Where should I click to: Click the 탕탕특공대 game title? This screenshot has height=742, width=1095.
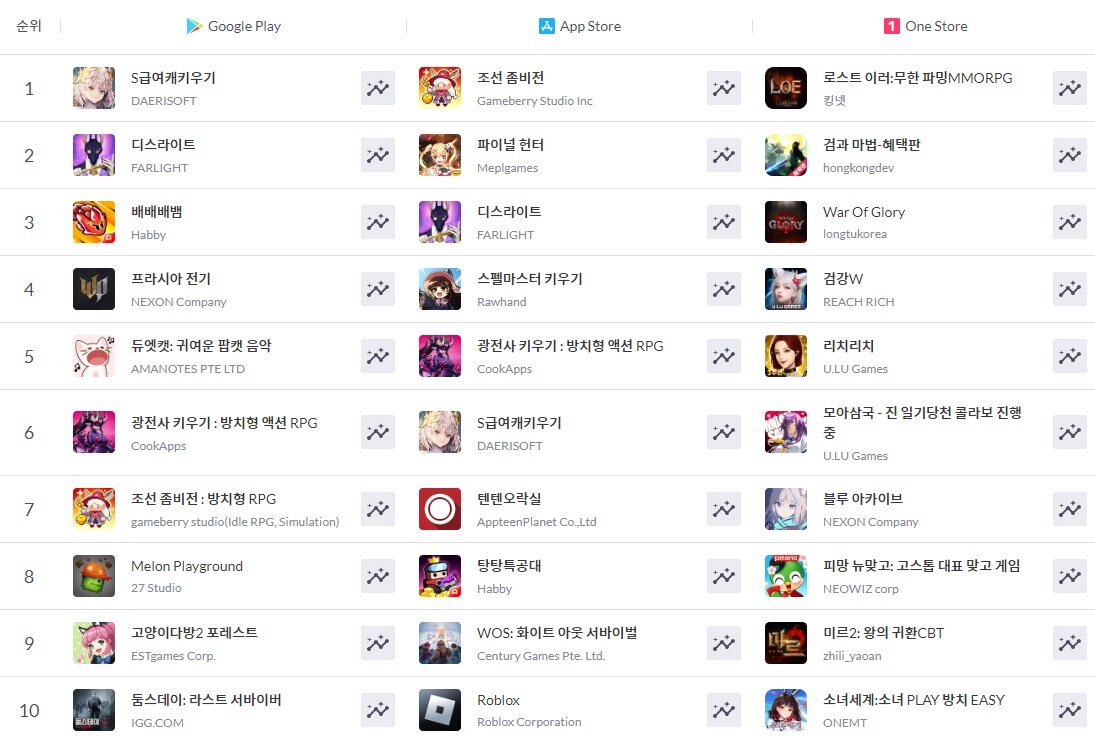[509, 565]
